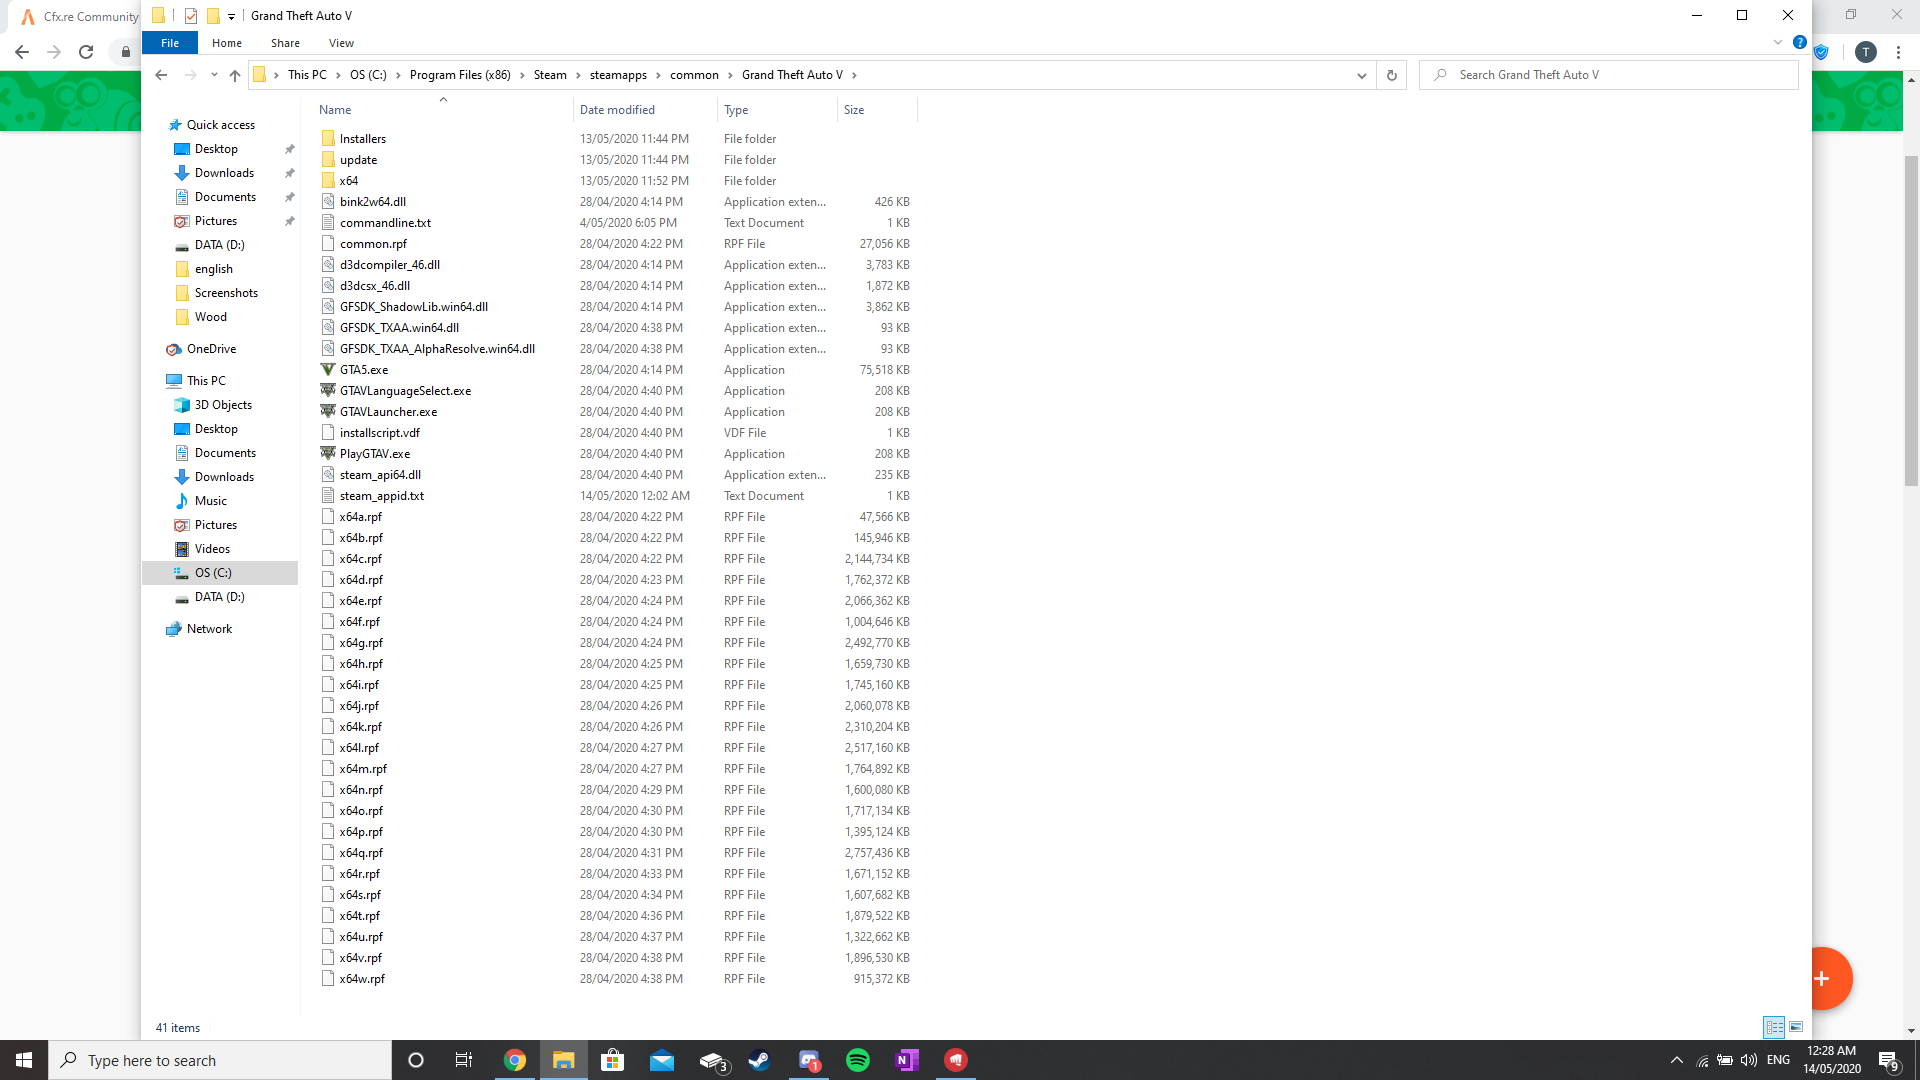Open the address bar history dropdown
Image resolution: width=1920 pixels, height=1080 pixels.
coord(1361,74)
